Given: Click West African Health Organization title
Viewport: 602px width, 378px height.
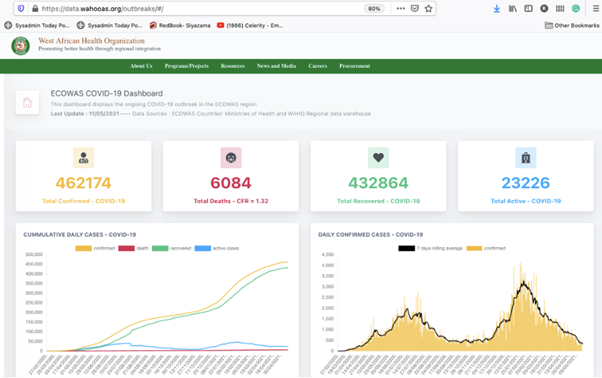Looking at the screenshot, I should [91, 41].
